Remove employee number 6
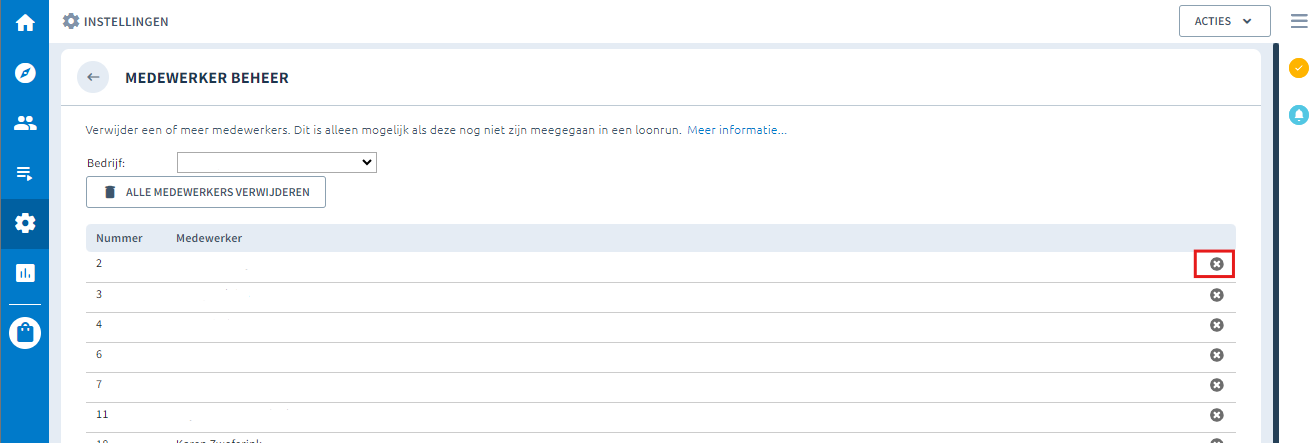The width and height of the screenshot is (1315, 443). [1217, 355]
